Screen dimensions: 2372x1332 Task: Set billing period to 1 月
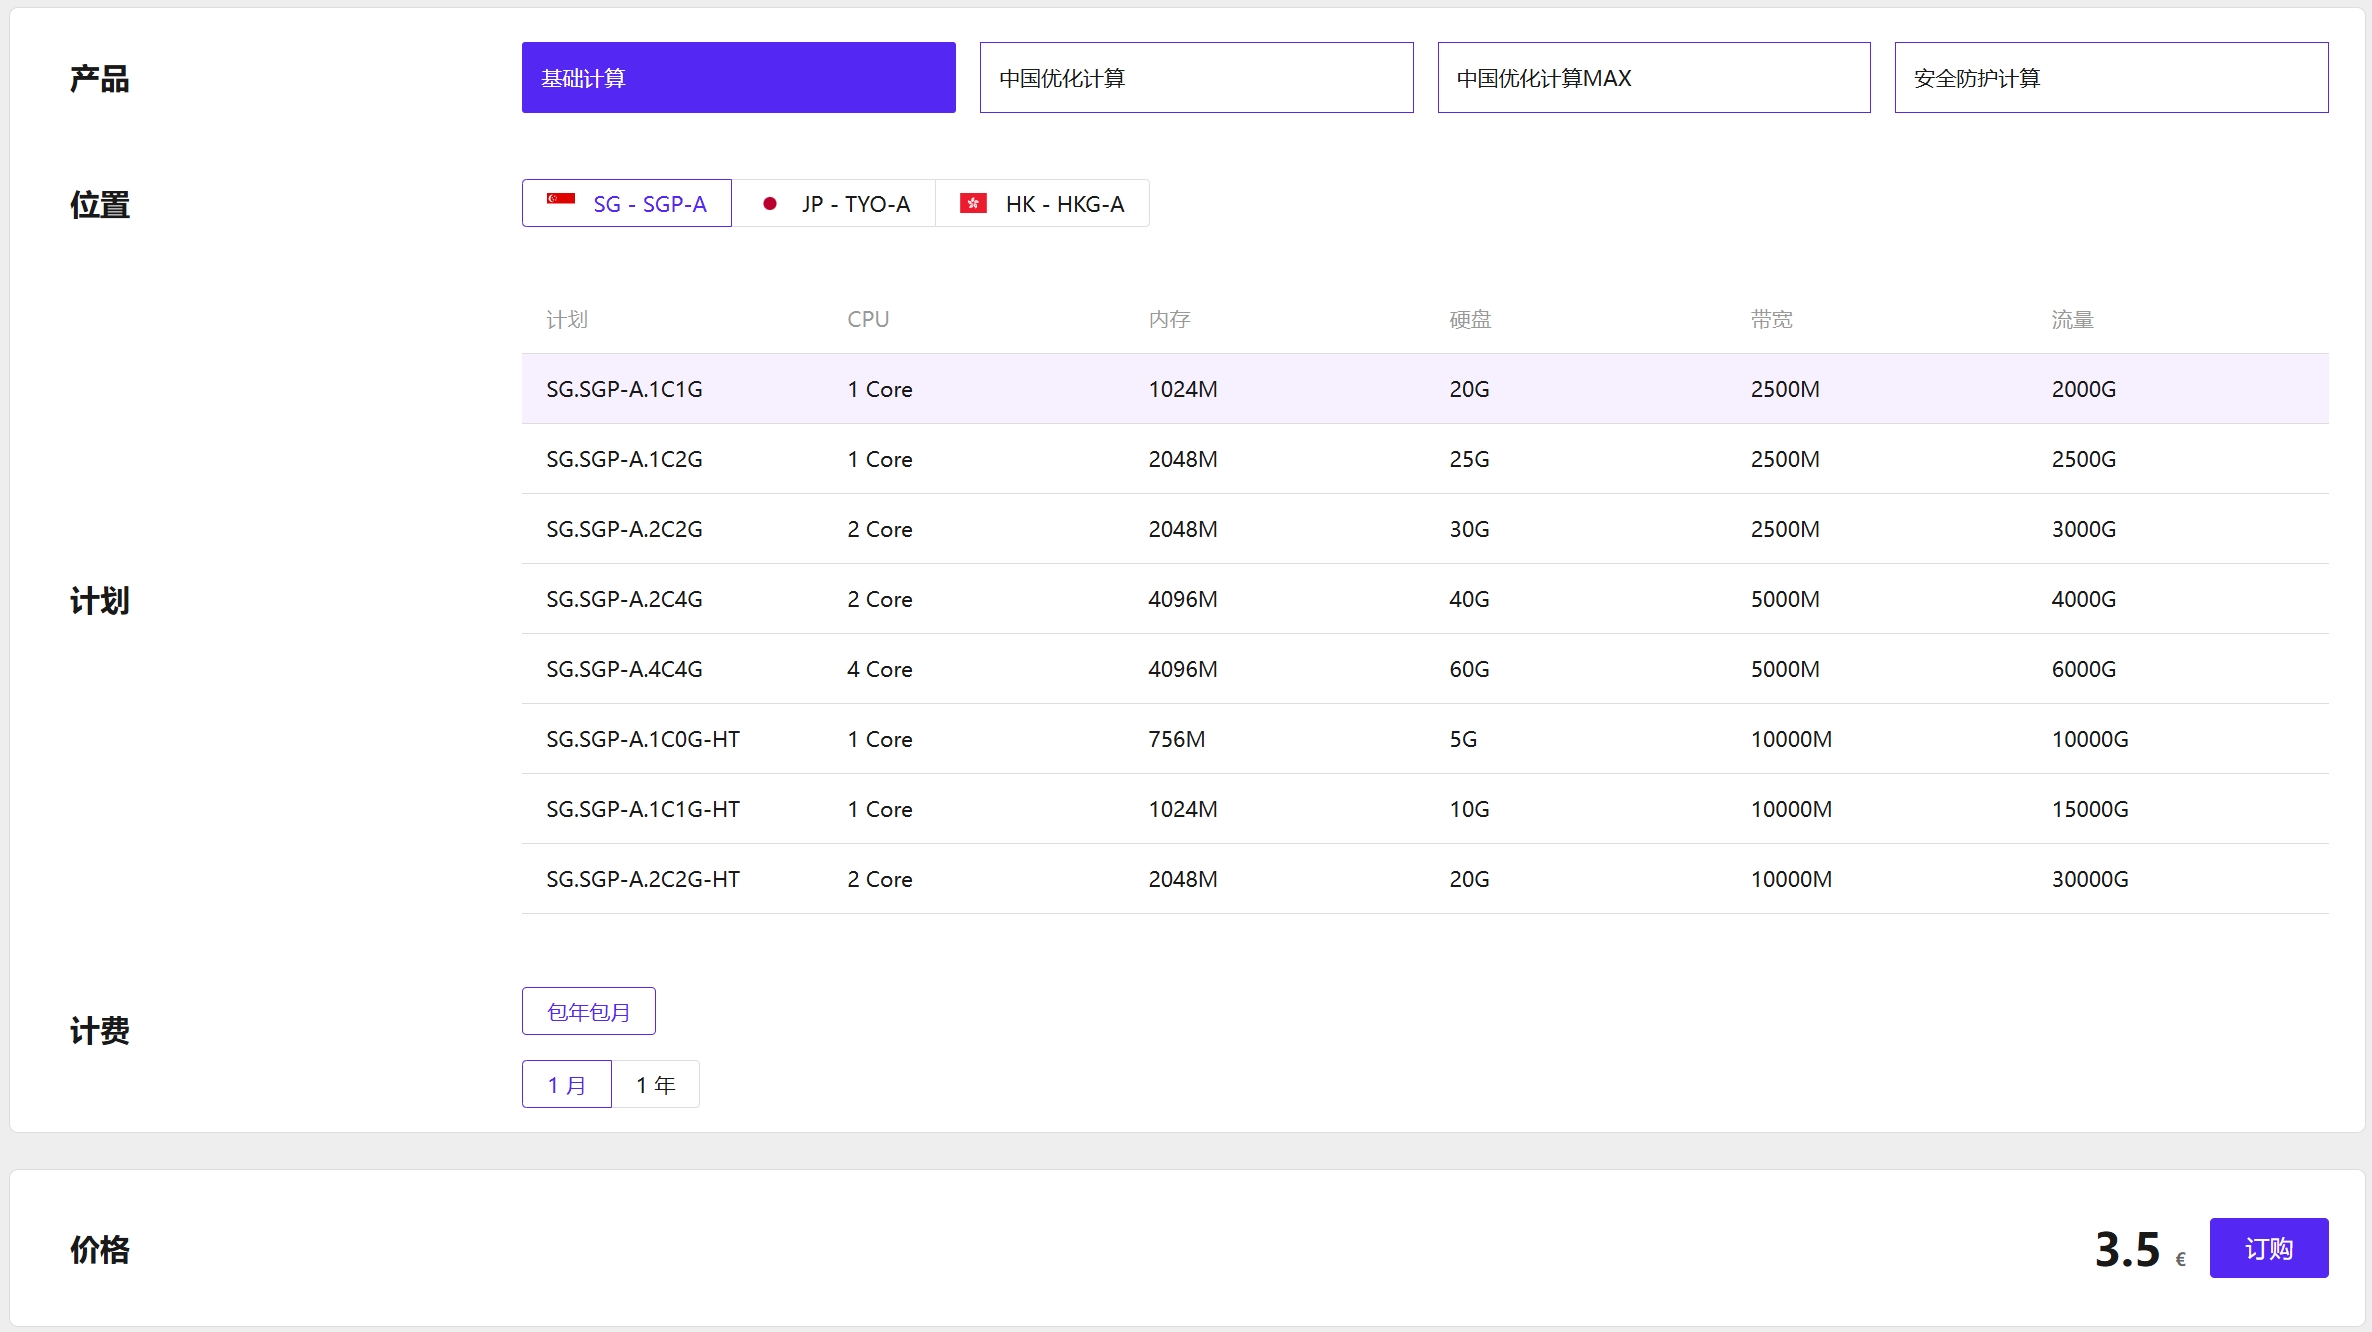point(566,1085)
